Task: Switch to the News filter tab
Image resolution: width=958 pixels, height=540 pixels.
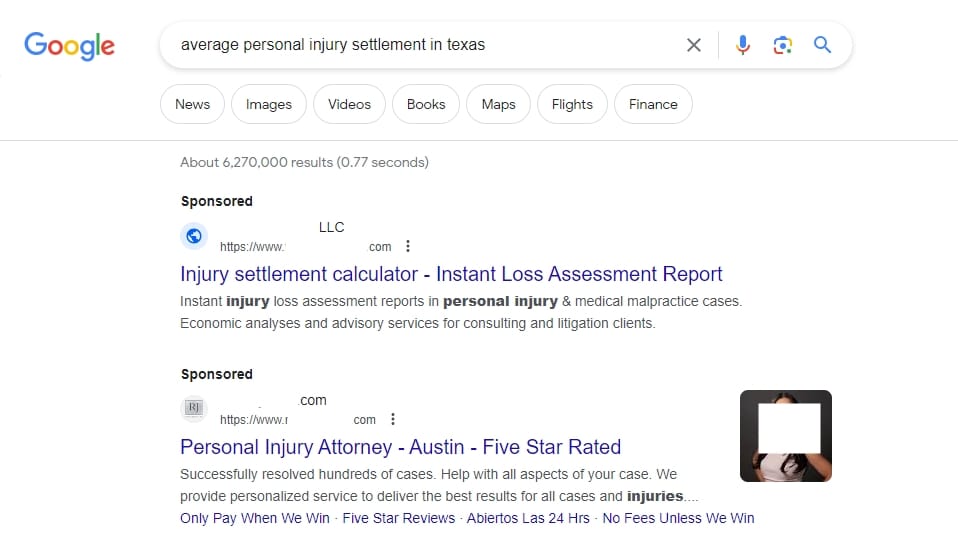Action: pyautogui.click(x=192, y=104)
